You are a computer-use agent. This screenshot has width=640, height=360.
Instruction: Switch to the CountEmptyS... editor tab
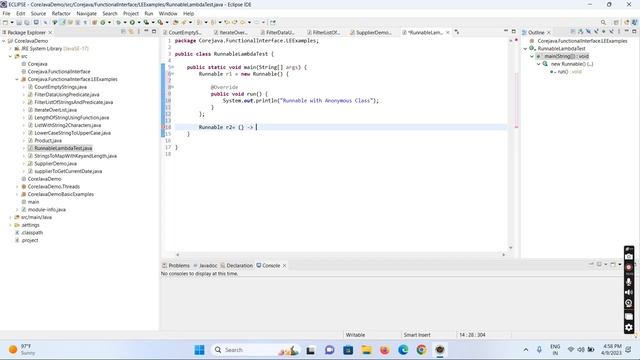pyautogui.click(x=182, y=32)
